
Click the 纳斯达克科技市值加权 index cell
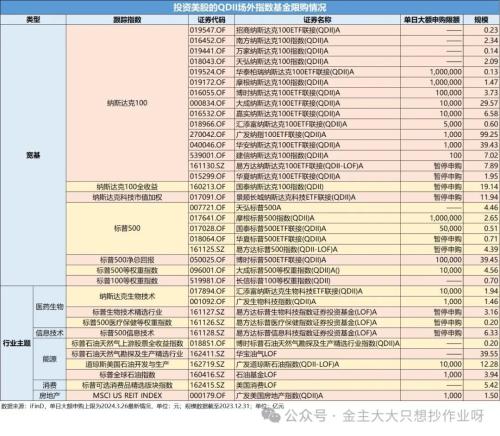click(127, 197)
